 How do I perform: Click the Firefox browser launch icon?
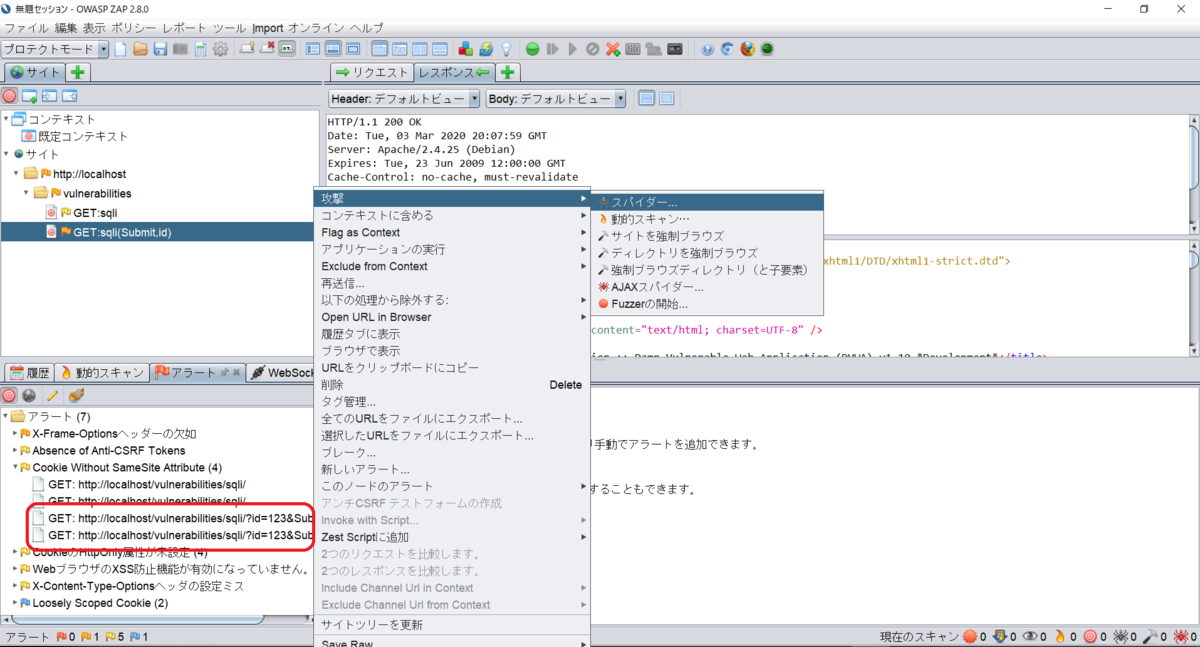[747, 49]
